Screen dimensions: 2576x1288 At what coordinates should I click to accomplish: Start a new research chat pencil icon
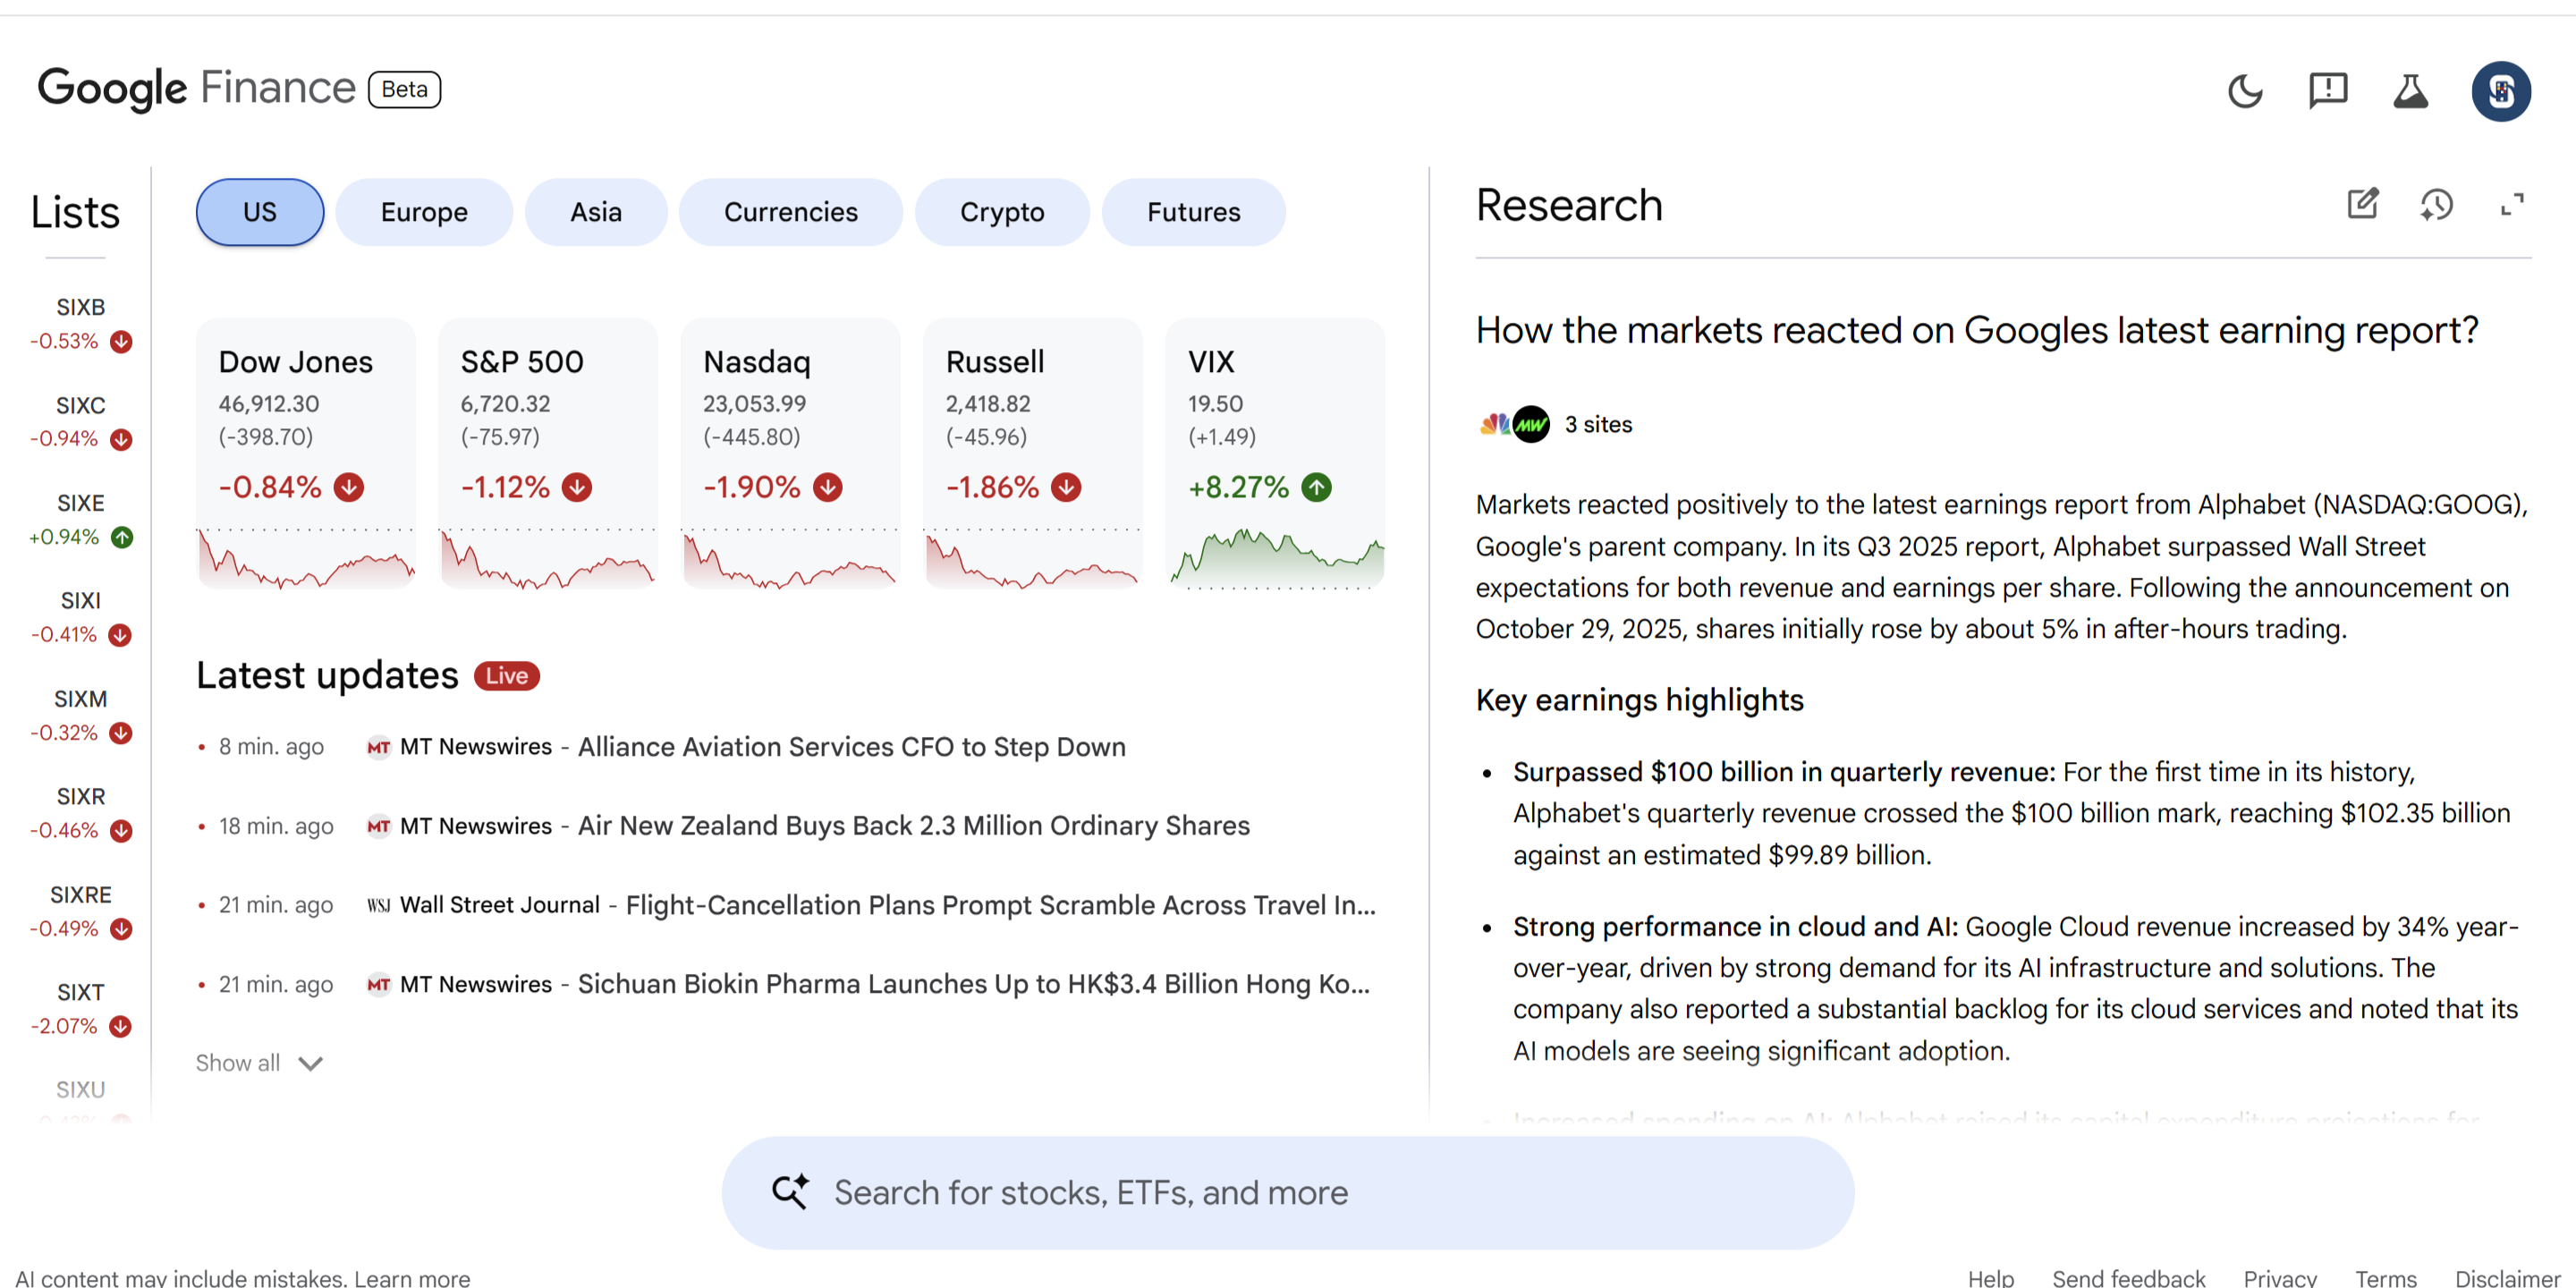2363,204
